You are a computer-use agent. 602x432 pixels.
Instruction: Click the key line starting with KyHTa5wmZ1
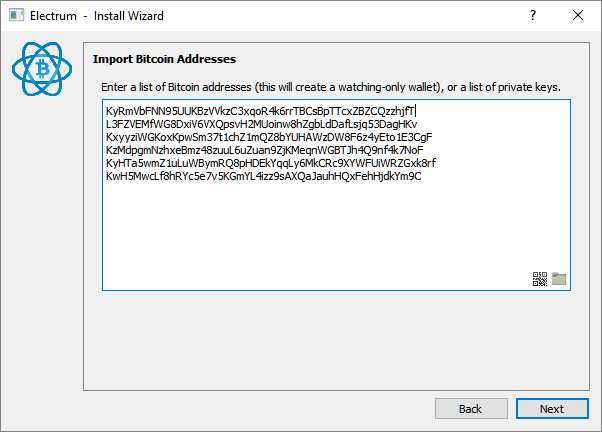click(x=271, y=163)
